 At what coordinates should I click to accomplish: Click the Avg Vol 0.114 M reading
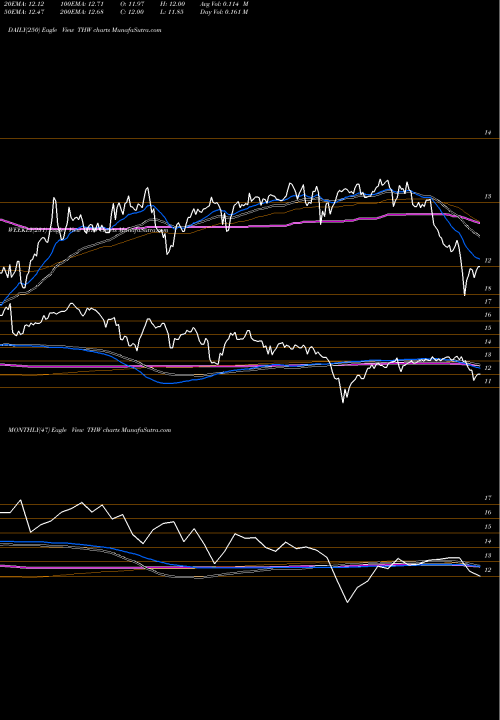(x=225, y=4)
